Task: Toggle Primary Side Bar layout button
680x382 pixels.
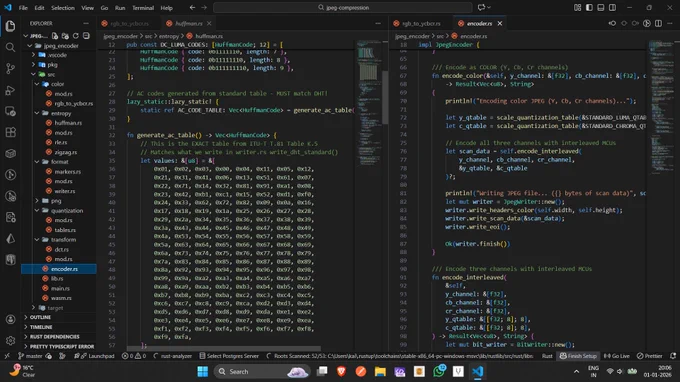Action: coord(589,7)
